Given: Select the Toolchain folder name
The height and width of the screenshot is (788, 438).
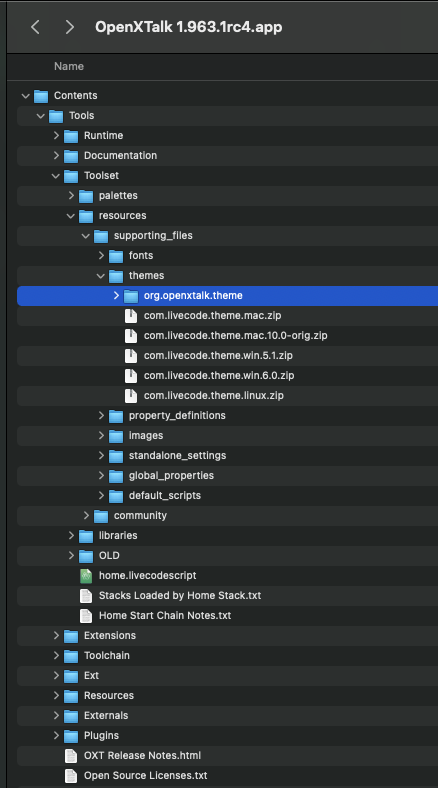Looking at the screenshot, I should (107, 655).
